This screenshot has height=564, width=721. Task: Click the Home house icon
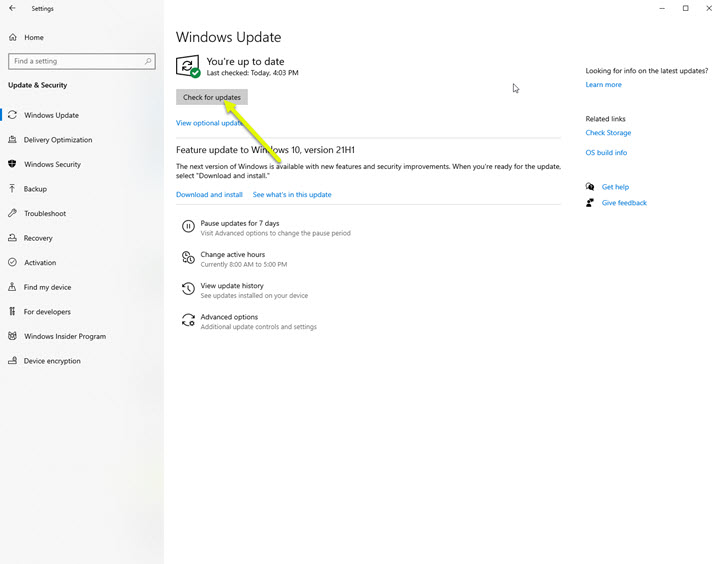point(13,37)
